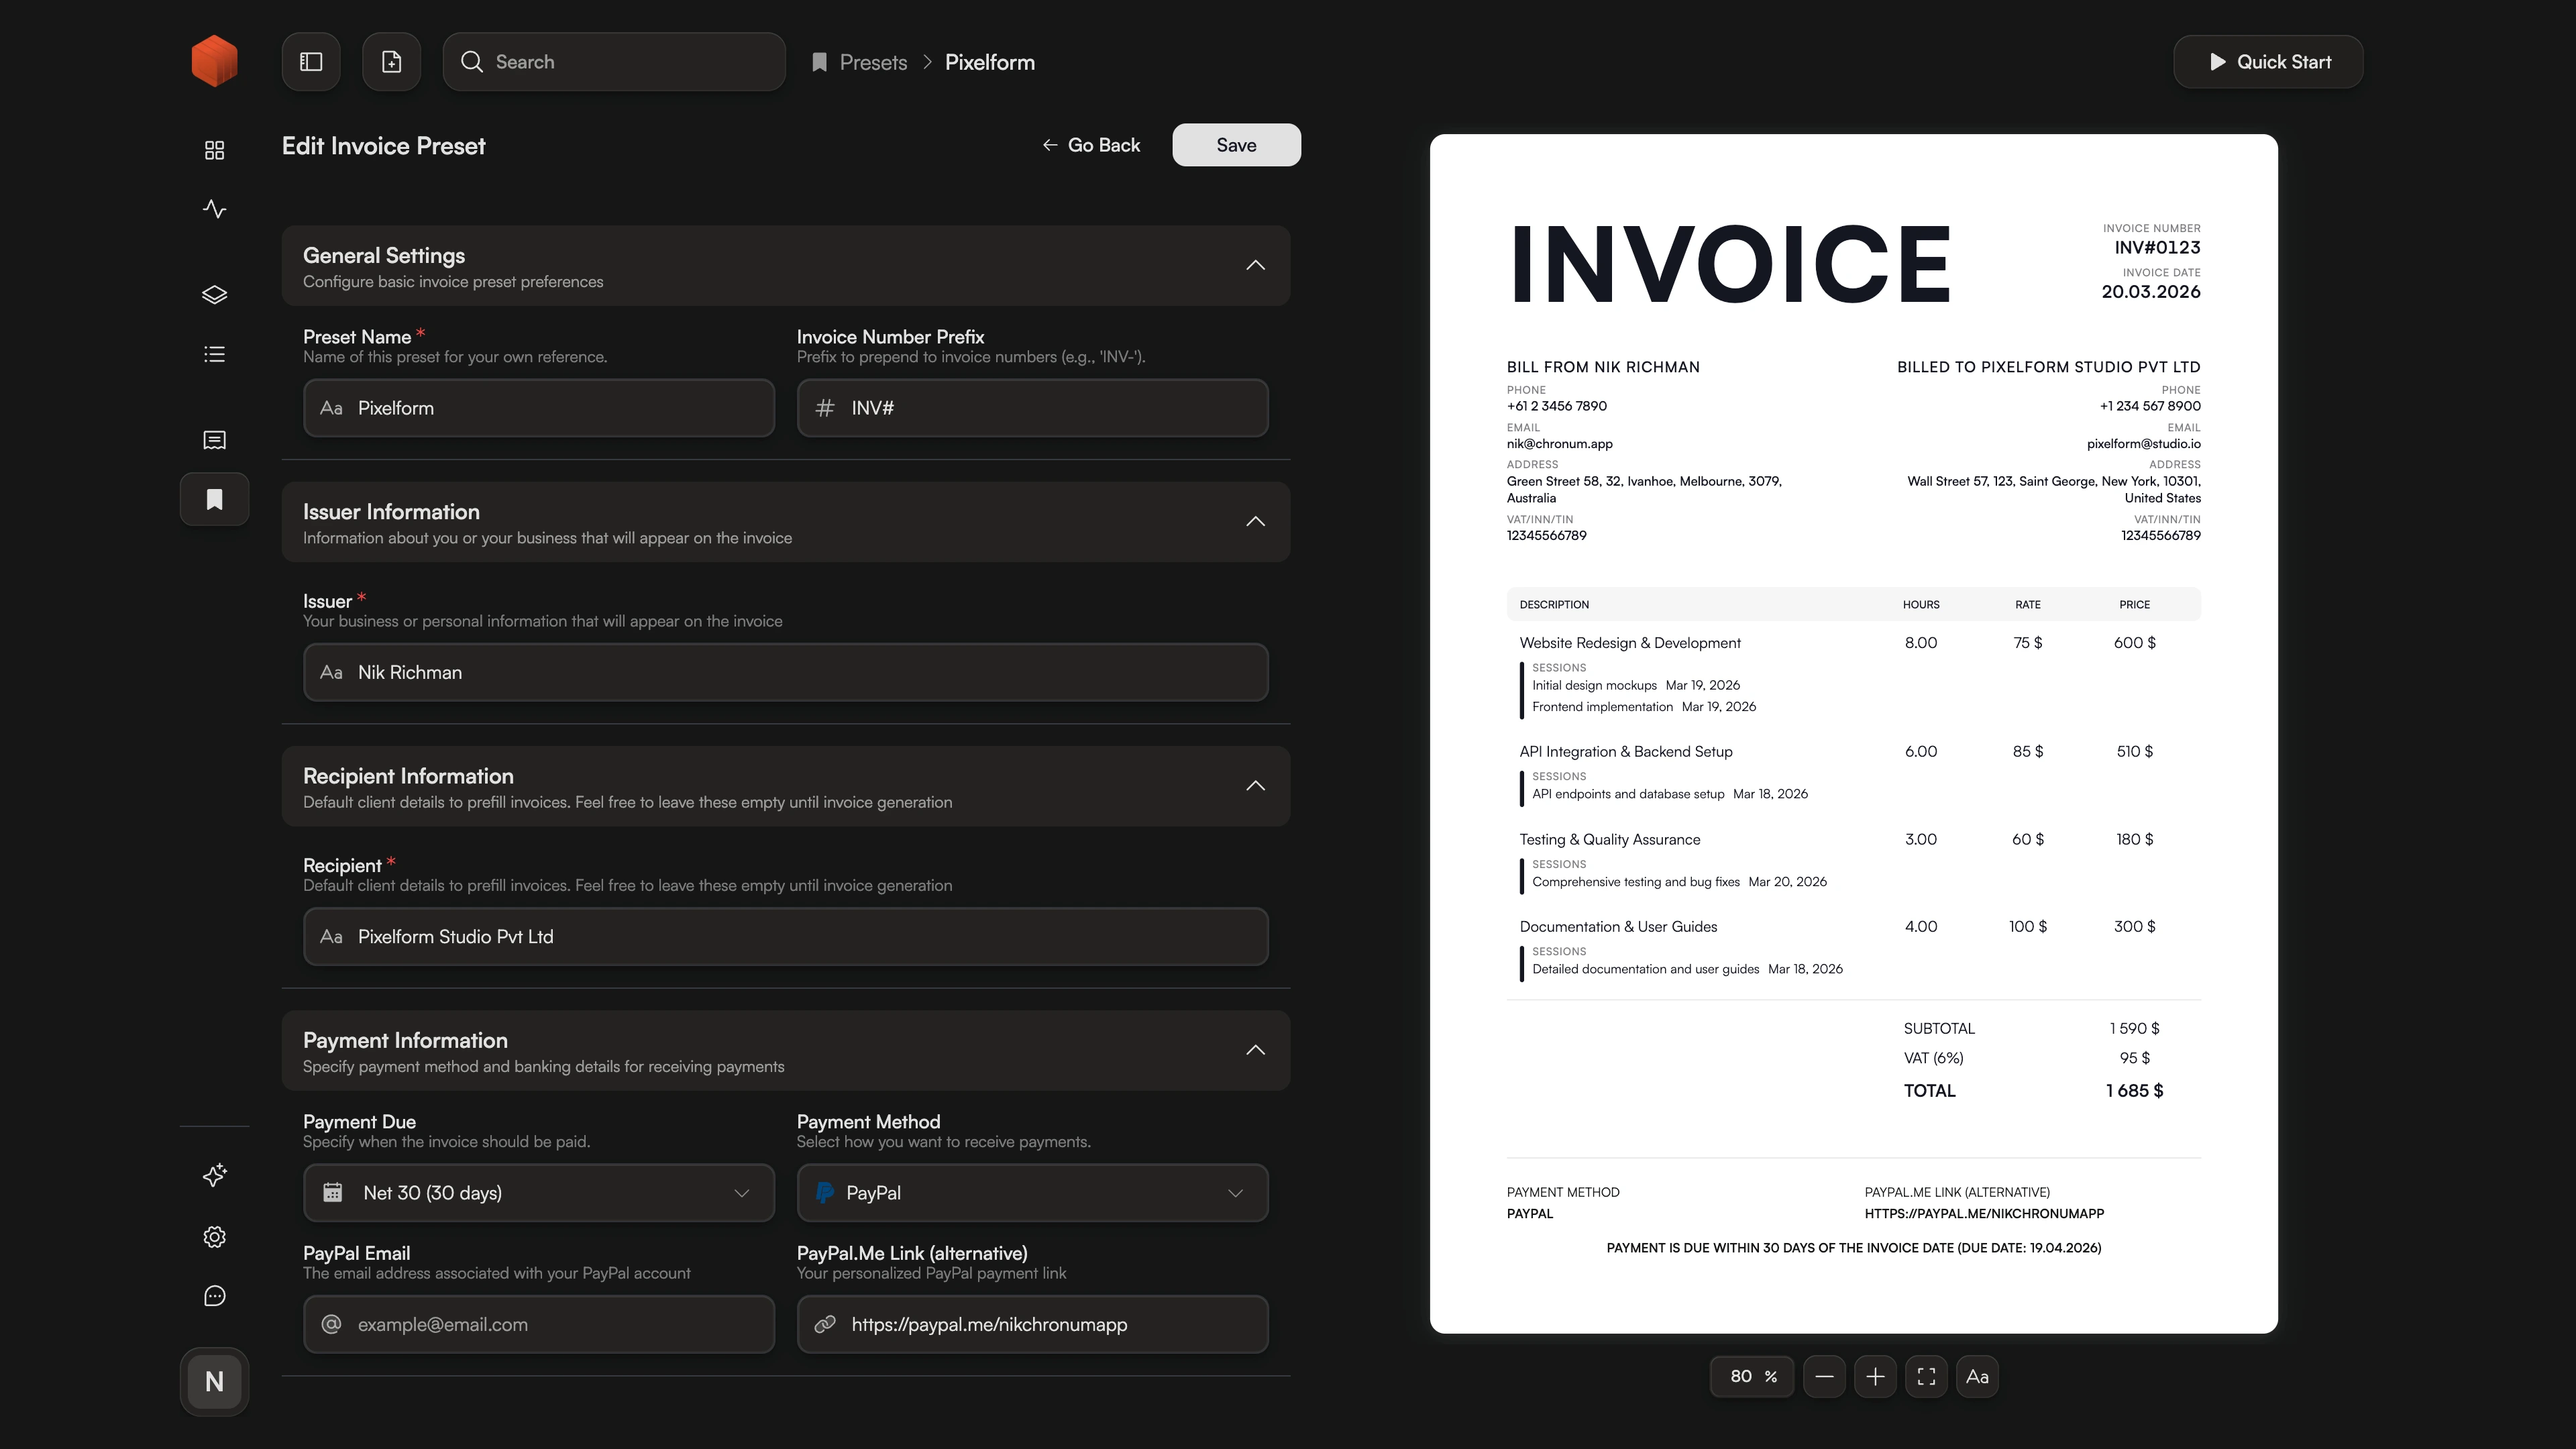Click the 80% zoom level control
This screenshot has height=1449, width=2576.
click(1751, 1376)
